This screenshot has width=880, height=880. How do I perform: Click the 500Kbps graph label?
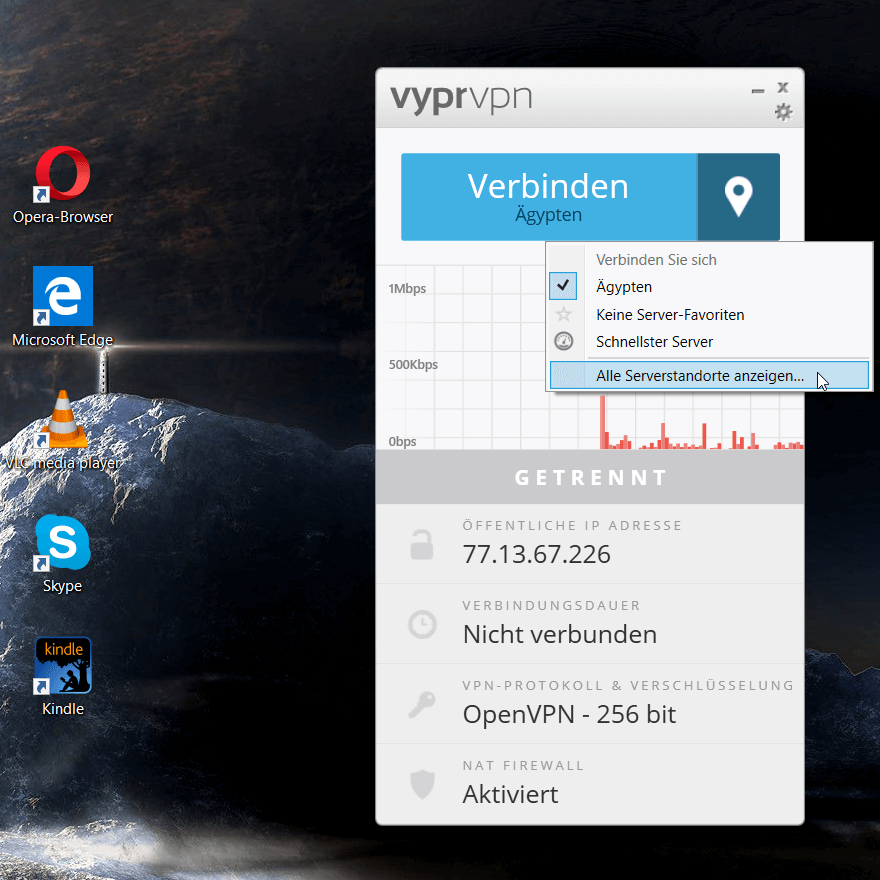413,365
